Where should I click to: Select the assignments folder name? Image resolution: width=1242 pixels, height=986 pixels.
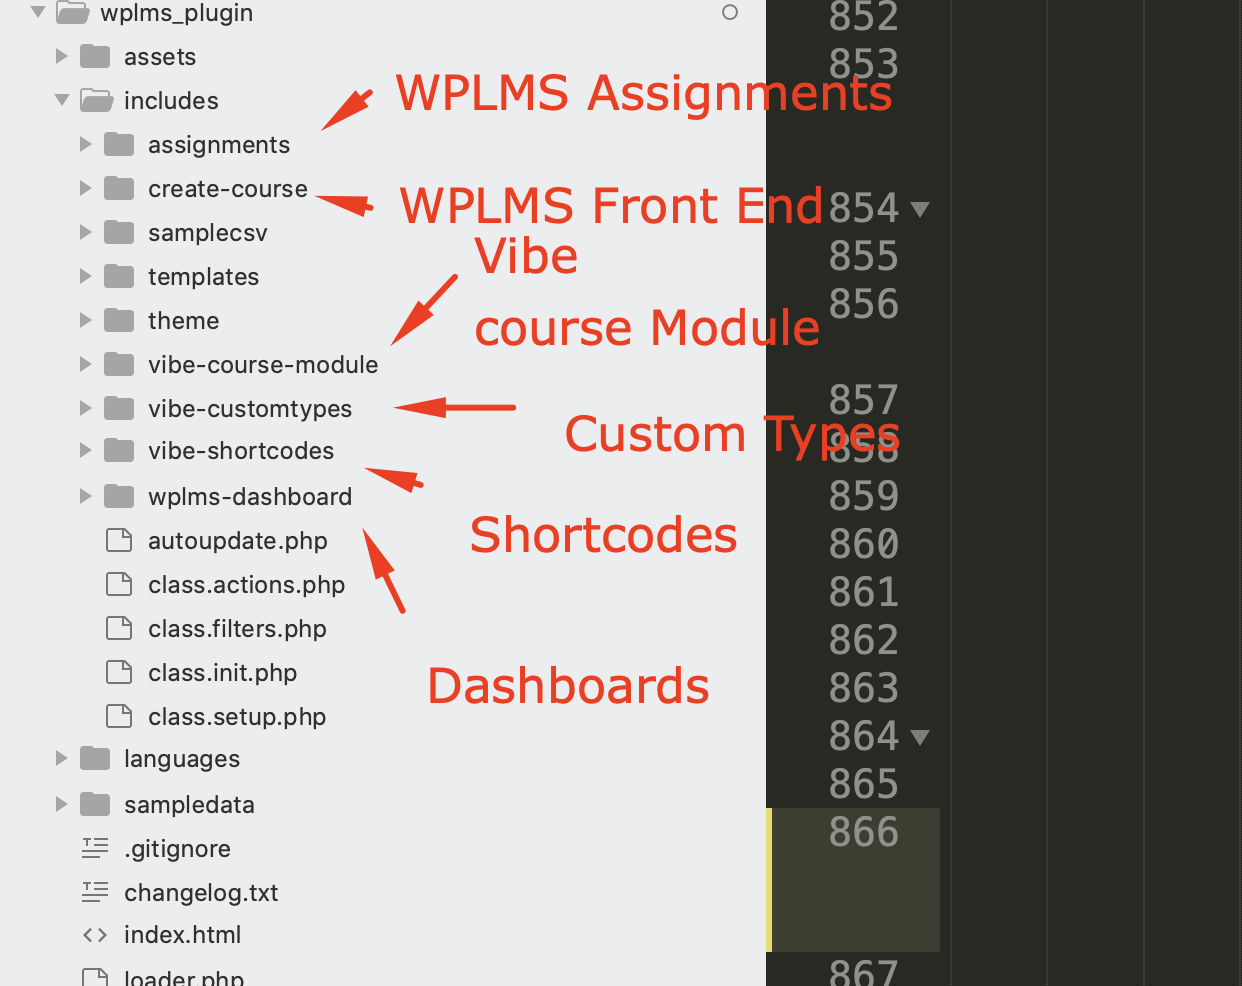click(x=219, y=145)
